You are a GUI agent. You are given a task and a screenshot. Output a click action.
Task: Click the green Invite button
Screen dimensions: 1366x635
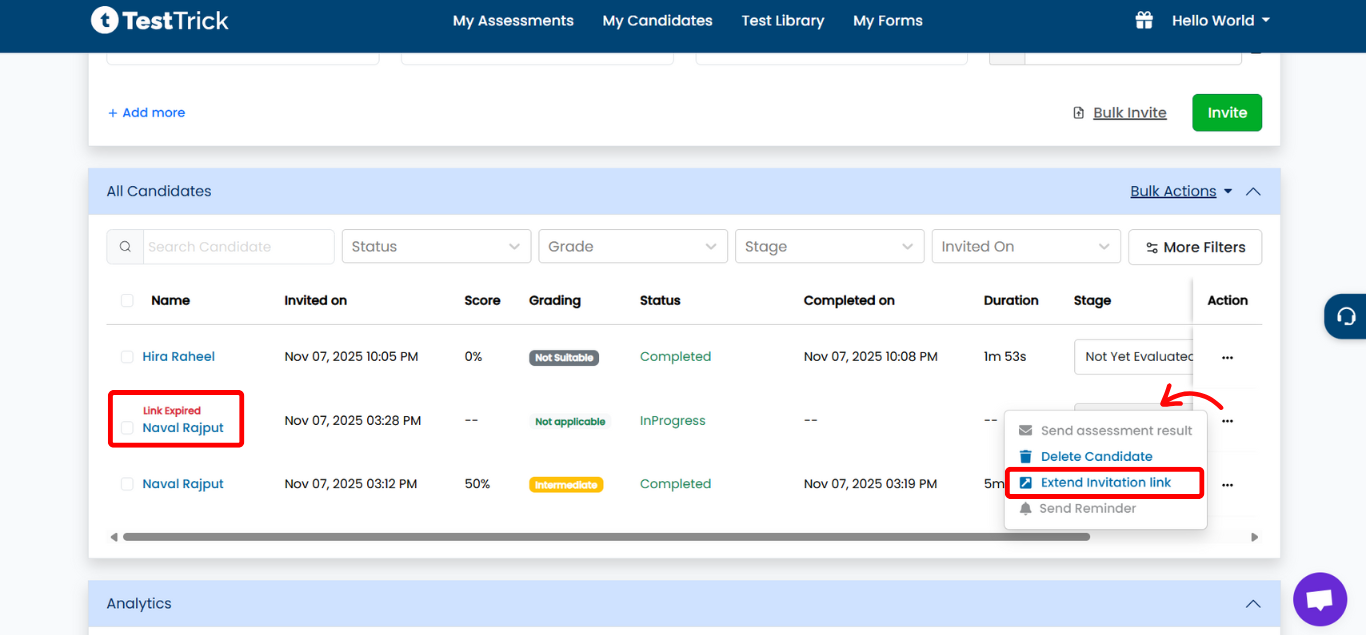coord(1227,113)
